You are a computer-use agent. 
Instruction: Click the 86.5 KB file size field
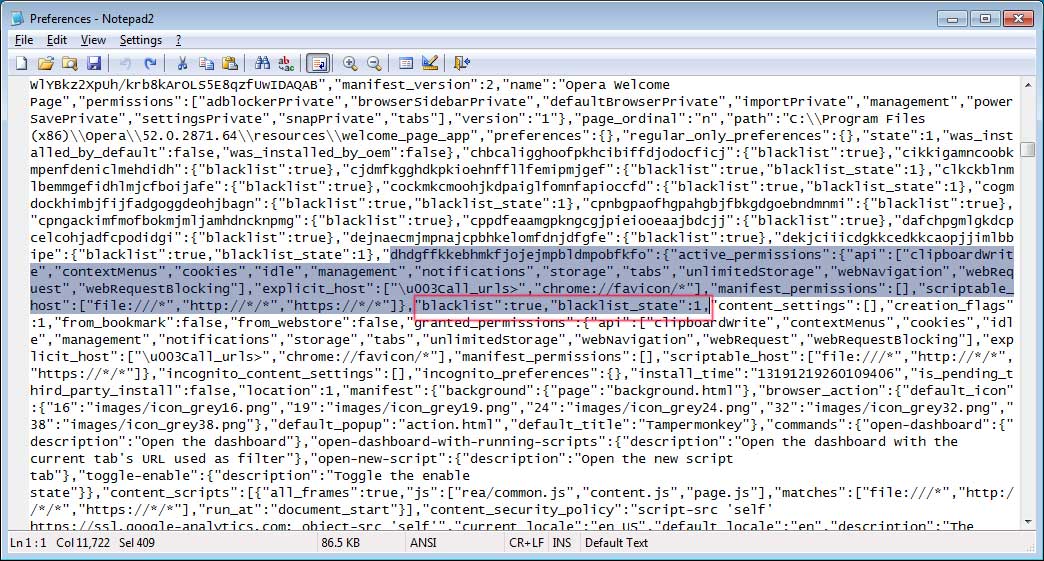pos(340,543)
